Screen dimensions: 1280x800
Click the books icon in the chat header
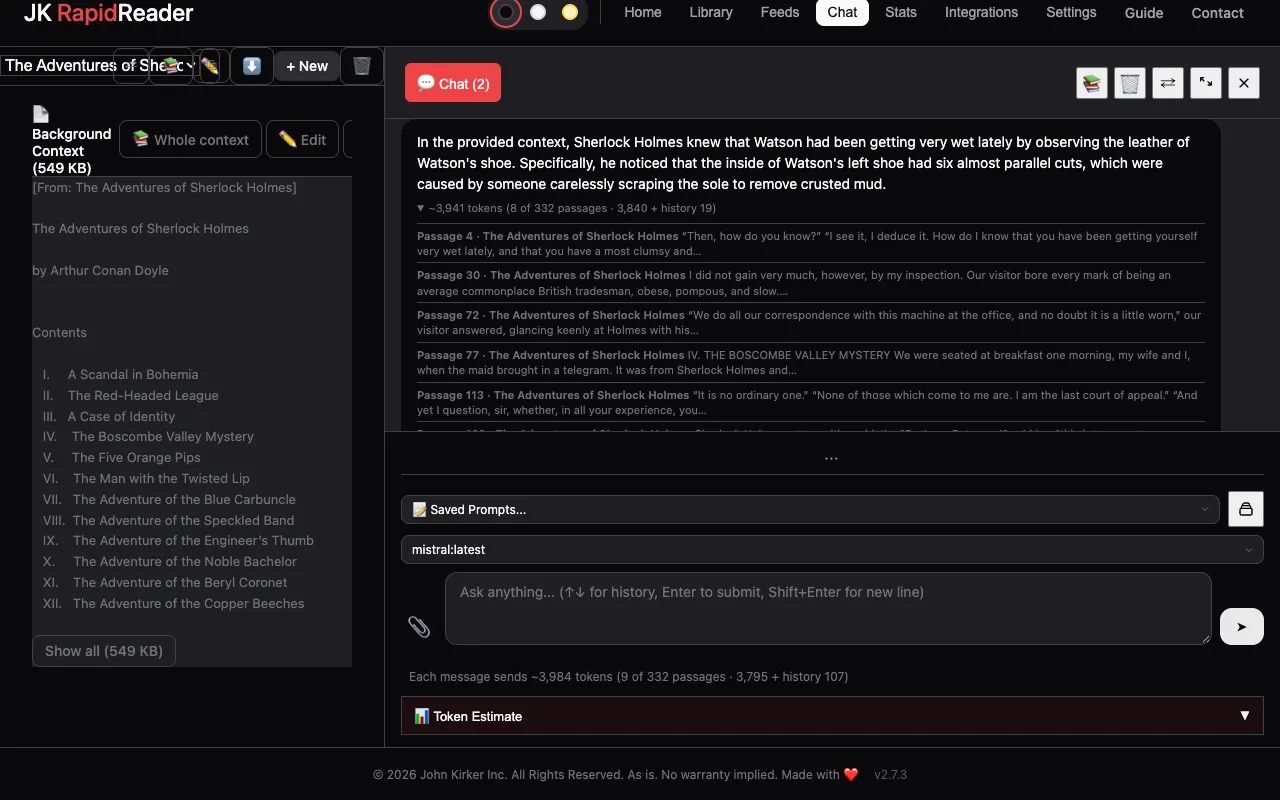(x=1092, y=83)
